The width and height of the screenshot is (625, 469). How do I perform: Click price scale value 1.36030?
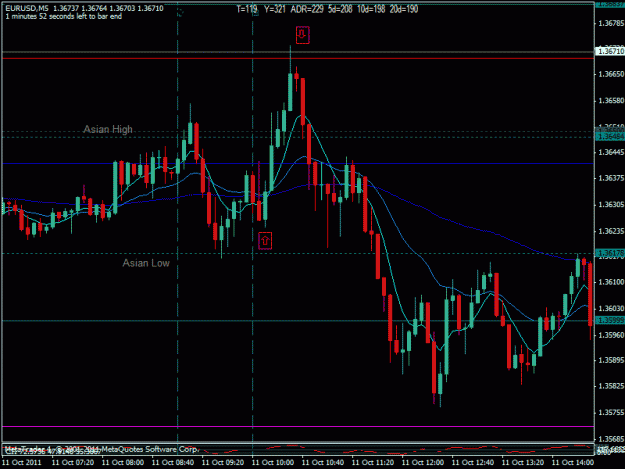(x=611, y=308)
